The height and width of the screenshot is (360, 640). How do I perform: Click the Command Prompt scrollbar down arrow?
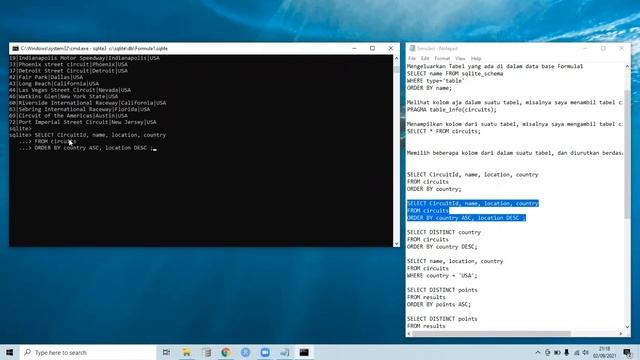coord(396,244)
